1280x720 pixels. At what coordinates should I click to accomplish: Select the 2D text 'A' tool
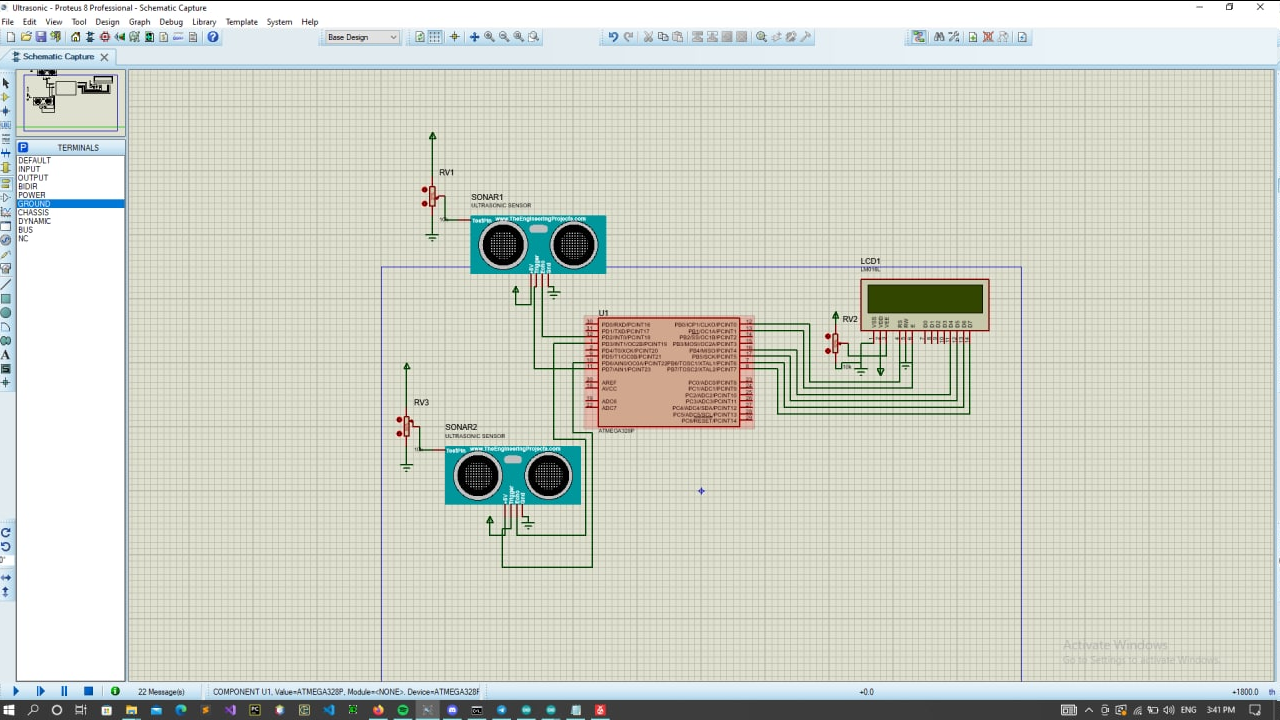(x=6, y=355)
